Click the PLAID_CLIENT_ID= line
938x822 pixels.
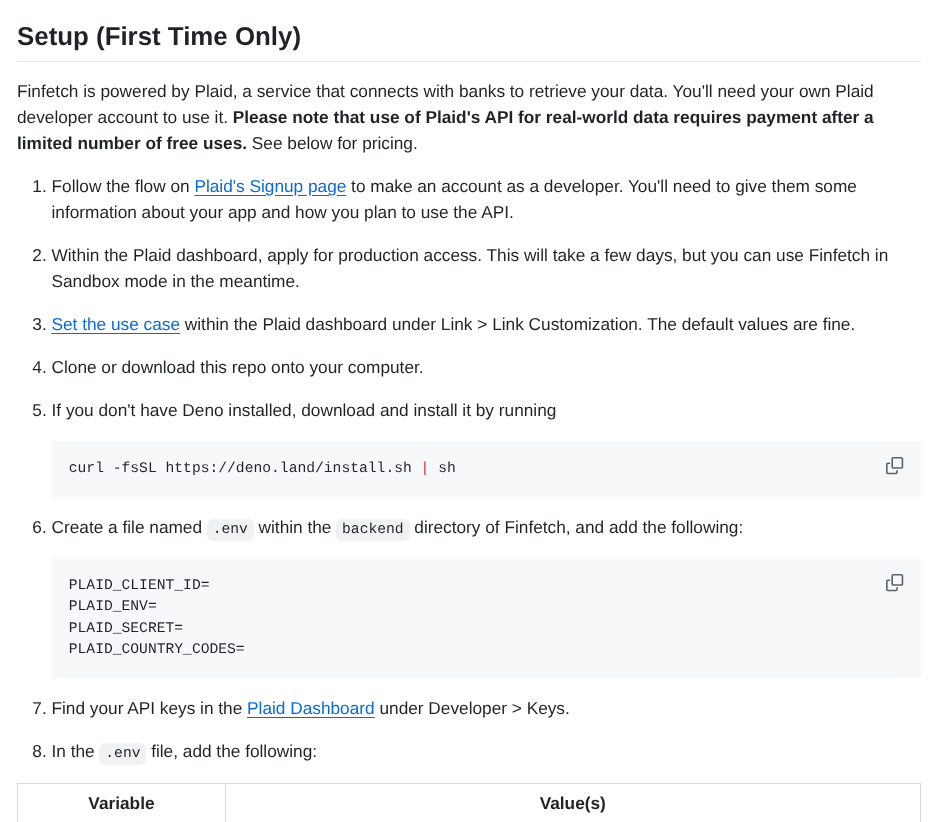point(139,584)
